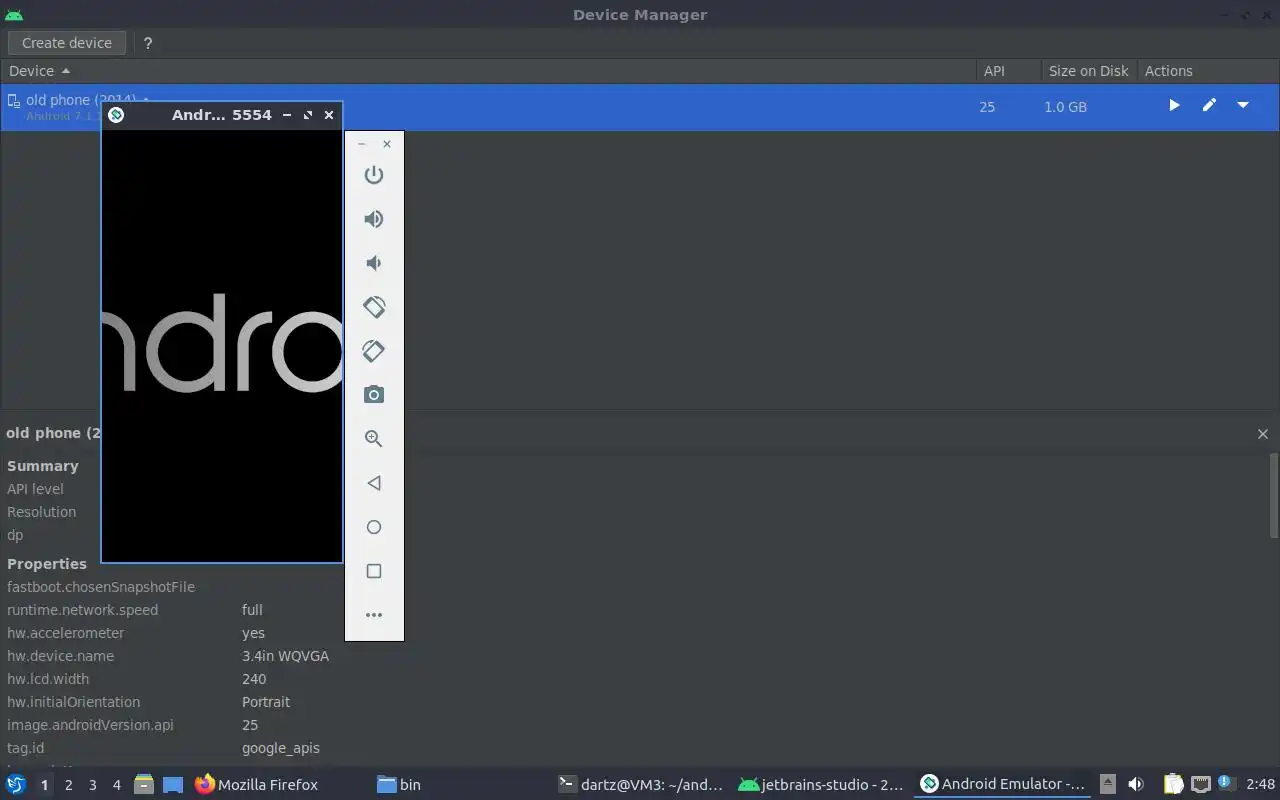
Task: Click the show desktop taskbar icon
Action: (x=173, y=785)
